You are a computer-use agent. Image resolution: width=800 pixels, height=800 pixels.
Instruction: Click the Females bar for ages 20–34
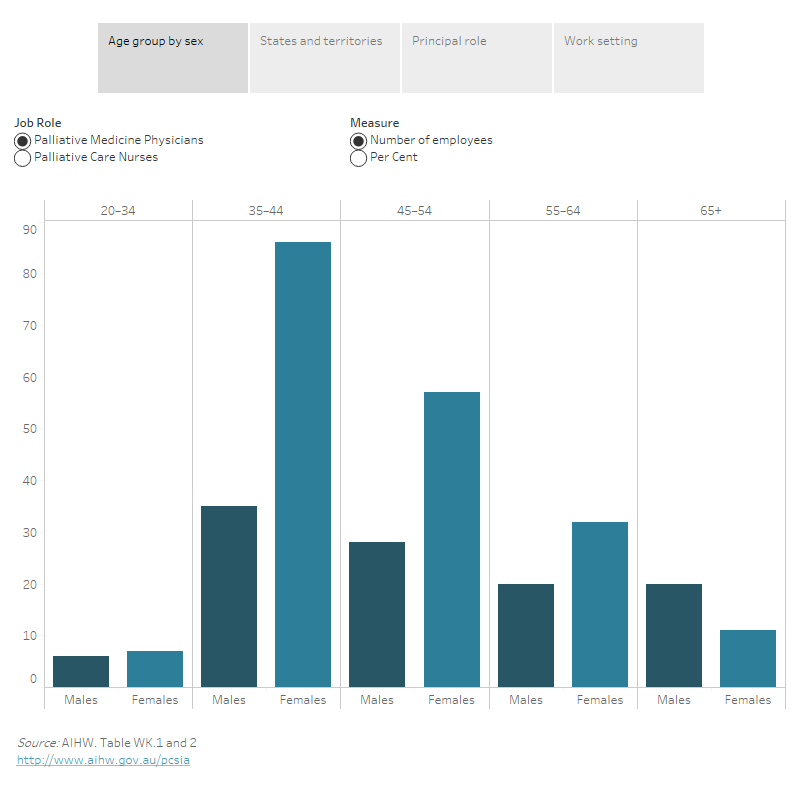155,669
